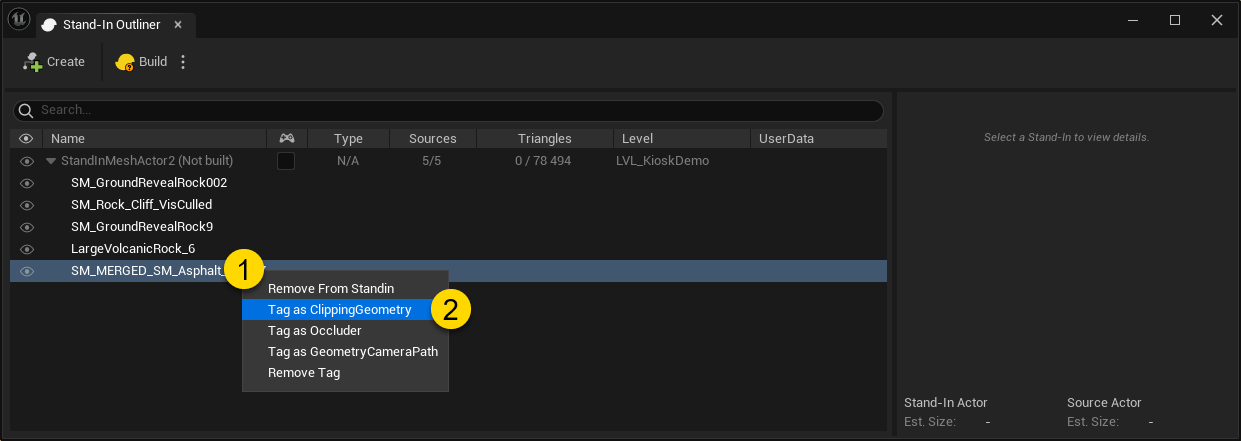Sort by the Name column header
This screenshot has width=1241, height=441.
point(154,139)
